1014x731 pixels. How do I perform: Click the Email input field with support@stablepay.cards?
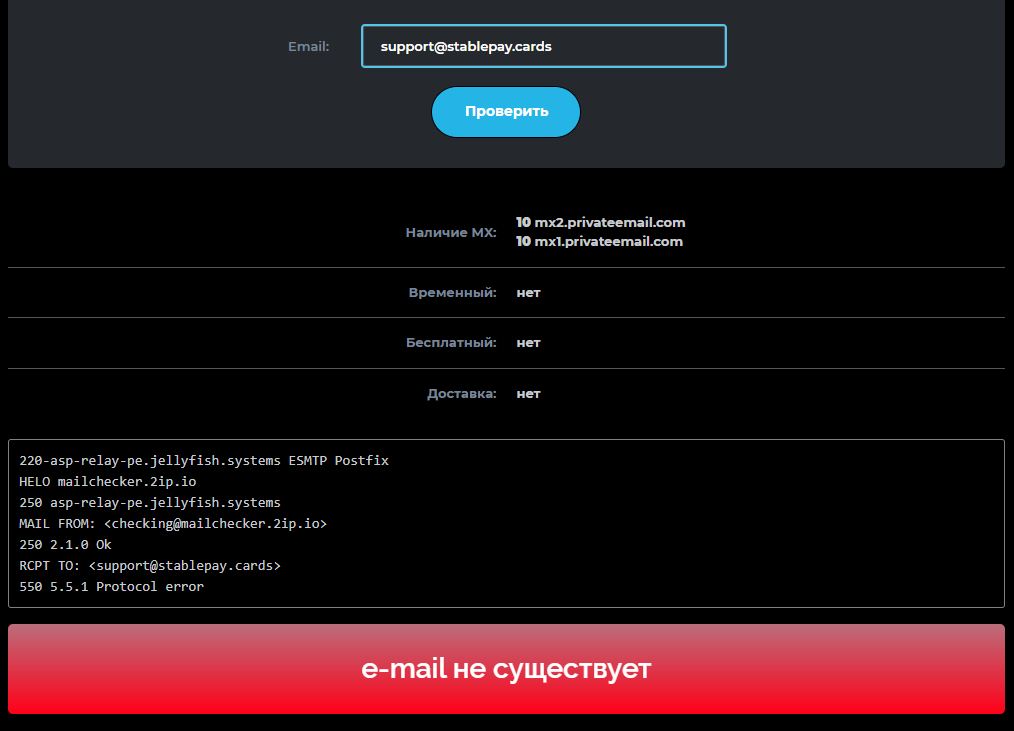(543, 46)
